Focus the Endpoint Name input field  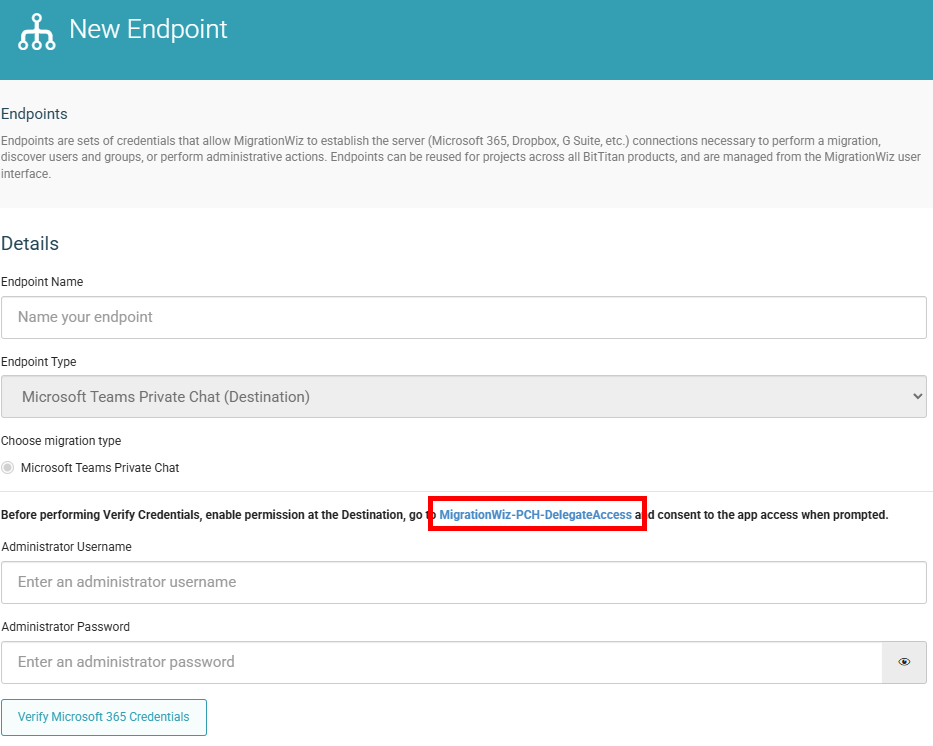coord(464,317)
